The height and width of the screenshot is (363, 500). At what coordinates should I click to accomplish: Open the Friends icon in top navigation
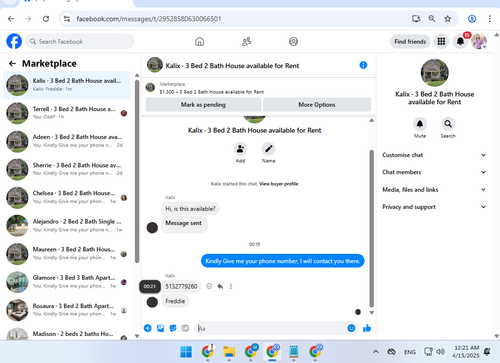[x=246, y=42]
